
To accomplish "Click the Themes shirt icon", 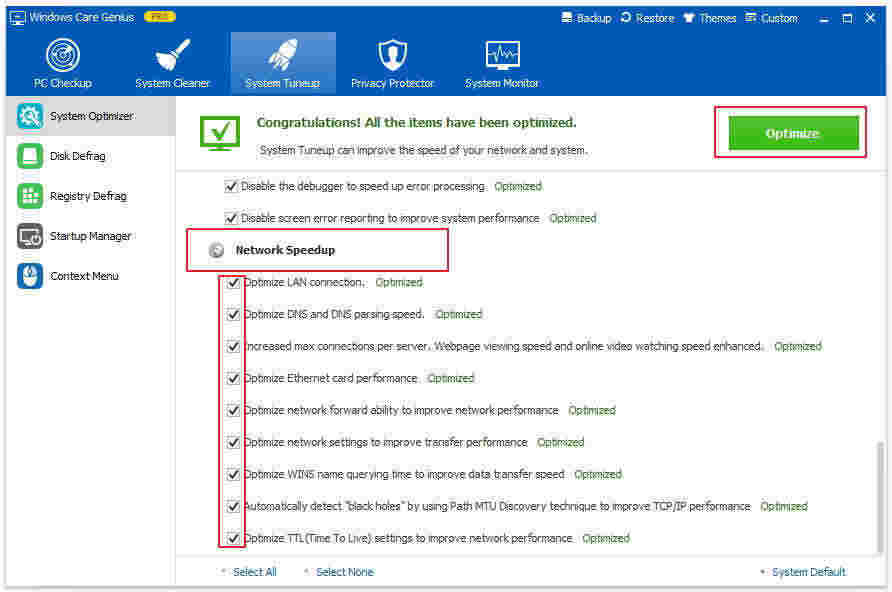I will point(689,18).
